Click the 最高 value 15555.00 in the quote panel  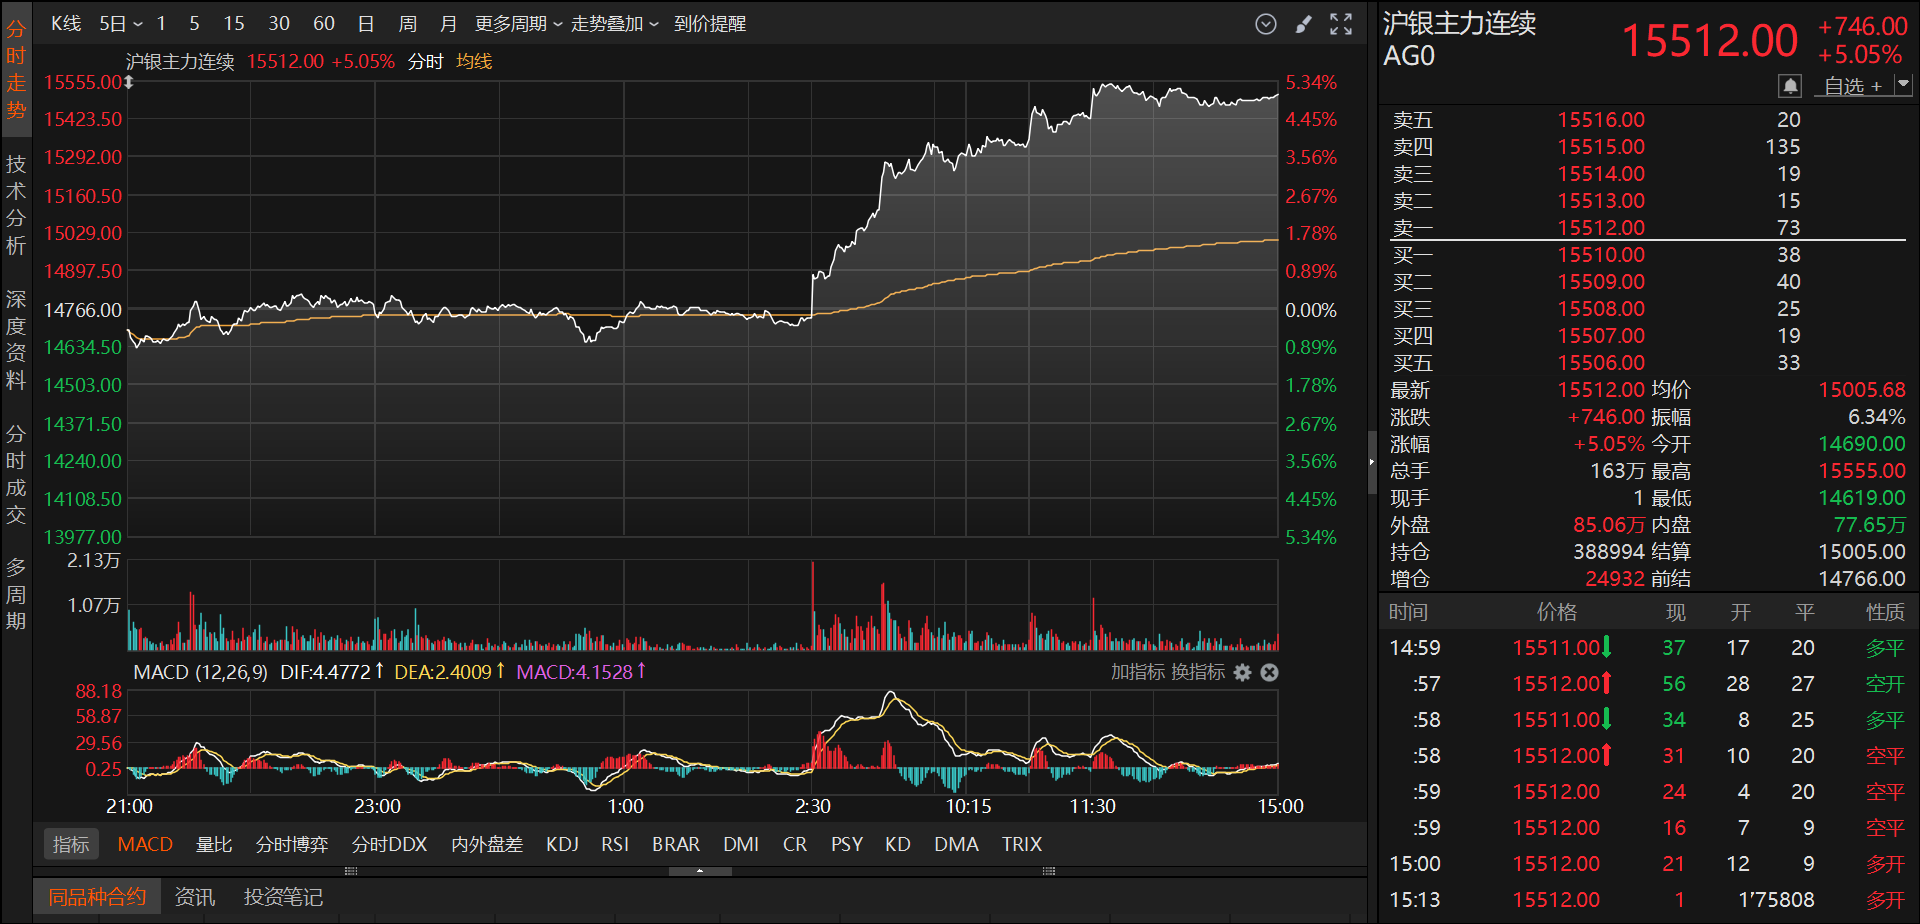(1862, 471)
